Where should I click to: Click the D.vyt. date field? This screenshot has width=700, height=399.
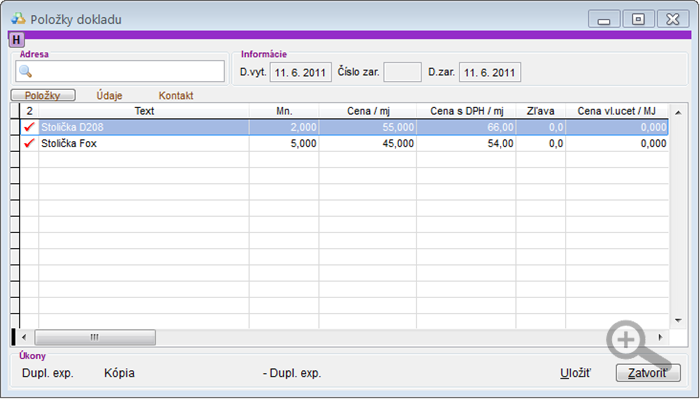click(300, 72)
